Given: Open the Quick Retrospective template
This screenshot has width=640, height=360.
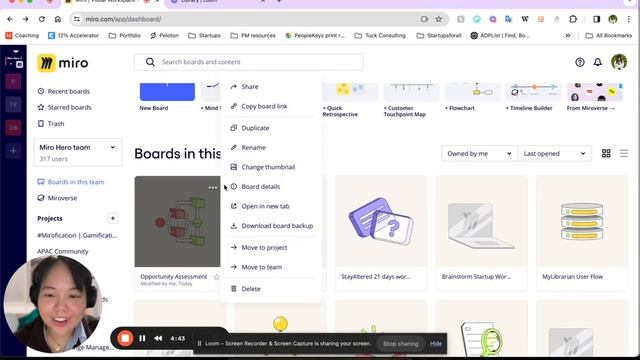Looking at the screenshot, I should click(x=350, y=100).
